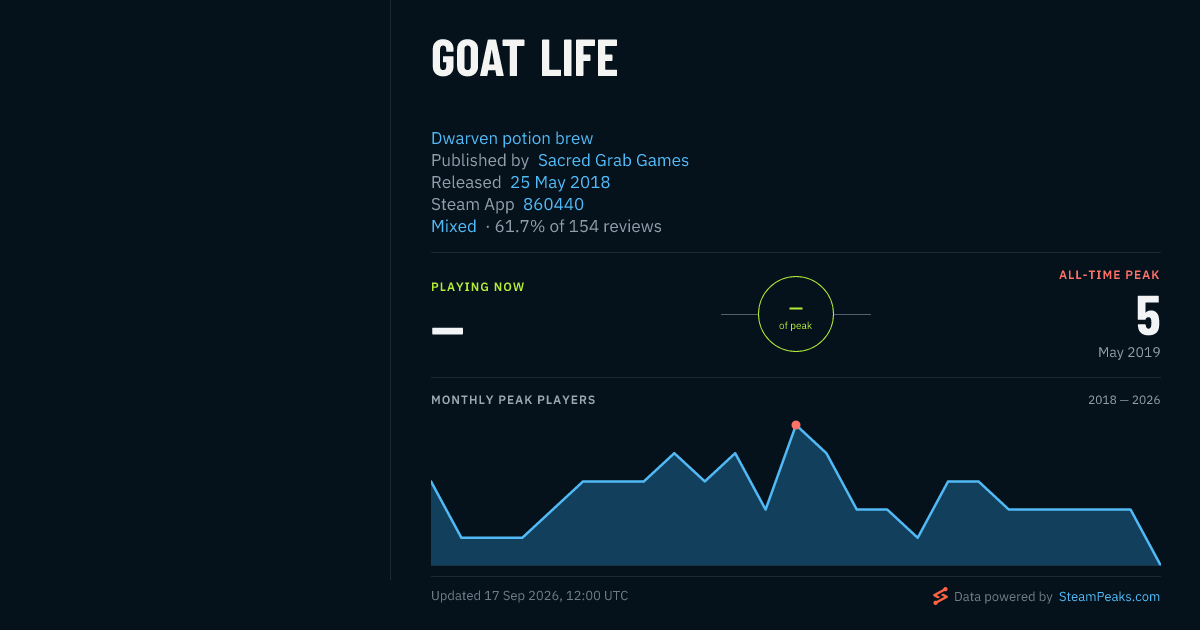Click the All-Time Peak label
This screenshot has height=630, width=1200.
[x=1110, y=275]
